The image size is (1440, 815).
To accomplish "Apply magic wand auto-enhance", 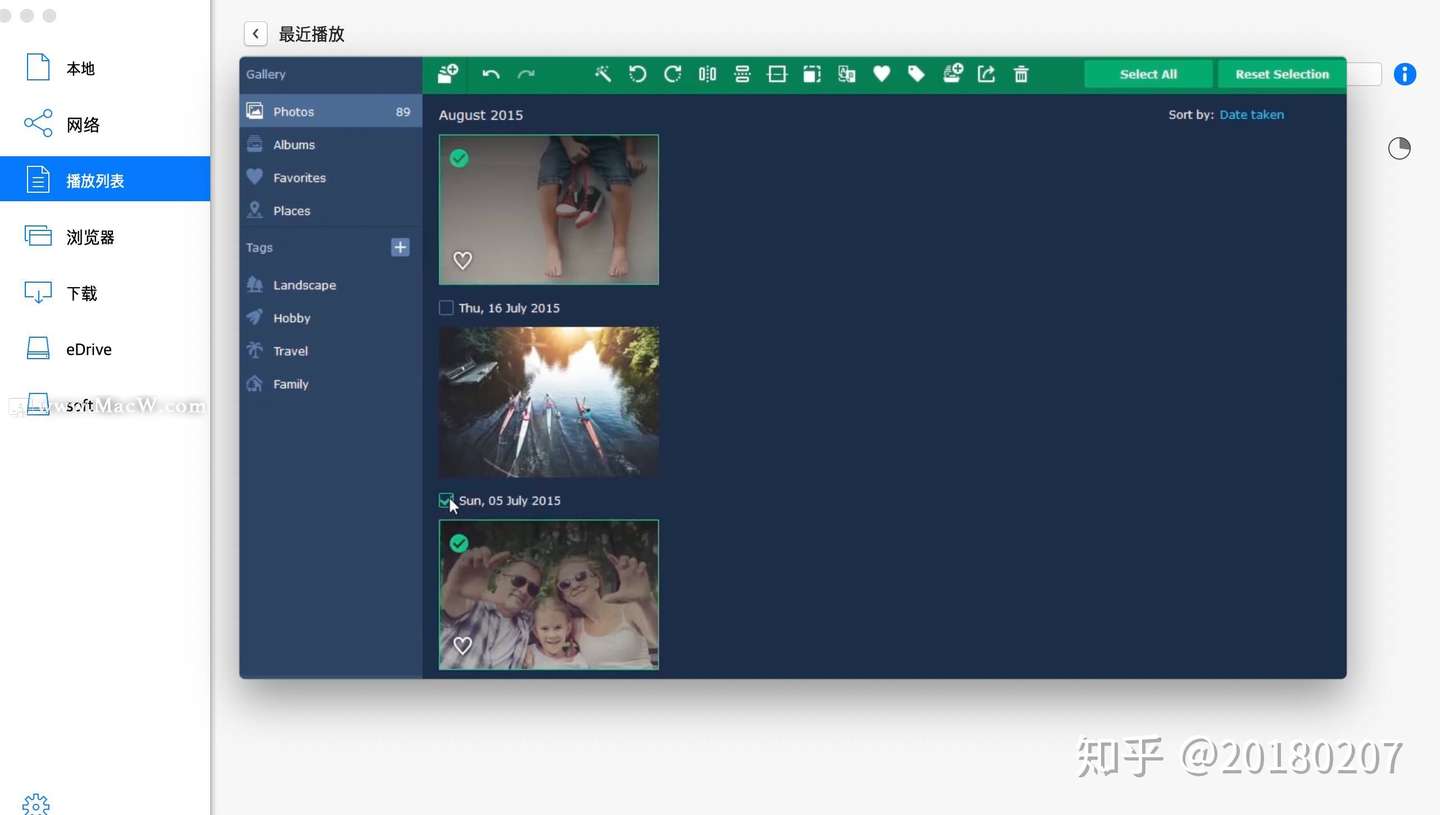I will 603,74.
